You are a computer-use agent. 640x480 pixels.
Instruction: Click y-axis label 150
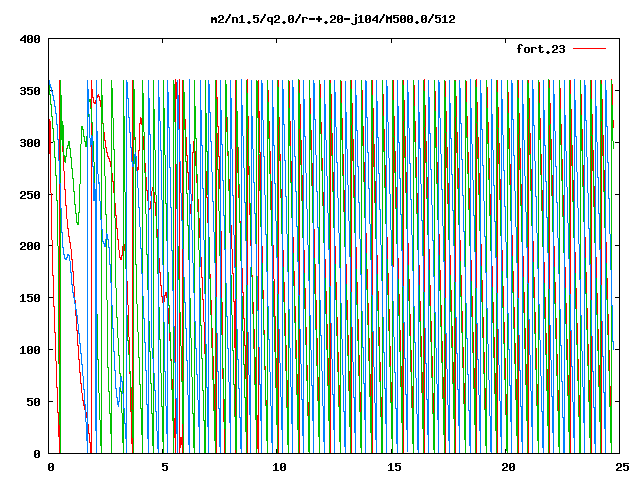tap(30, 298)
